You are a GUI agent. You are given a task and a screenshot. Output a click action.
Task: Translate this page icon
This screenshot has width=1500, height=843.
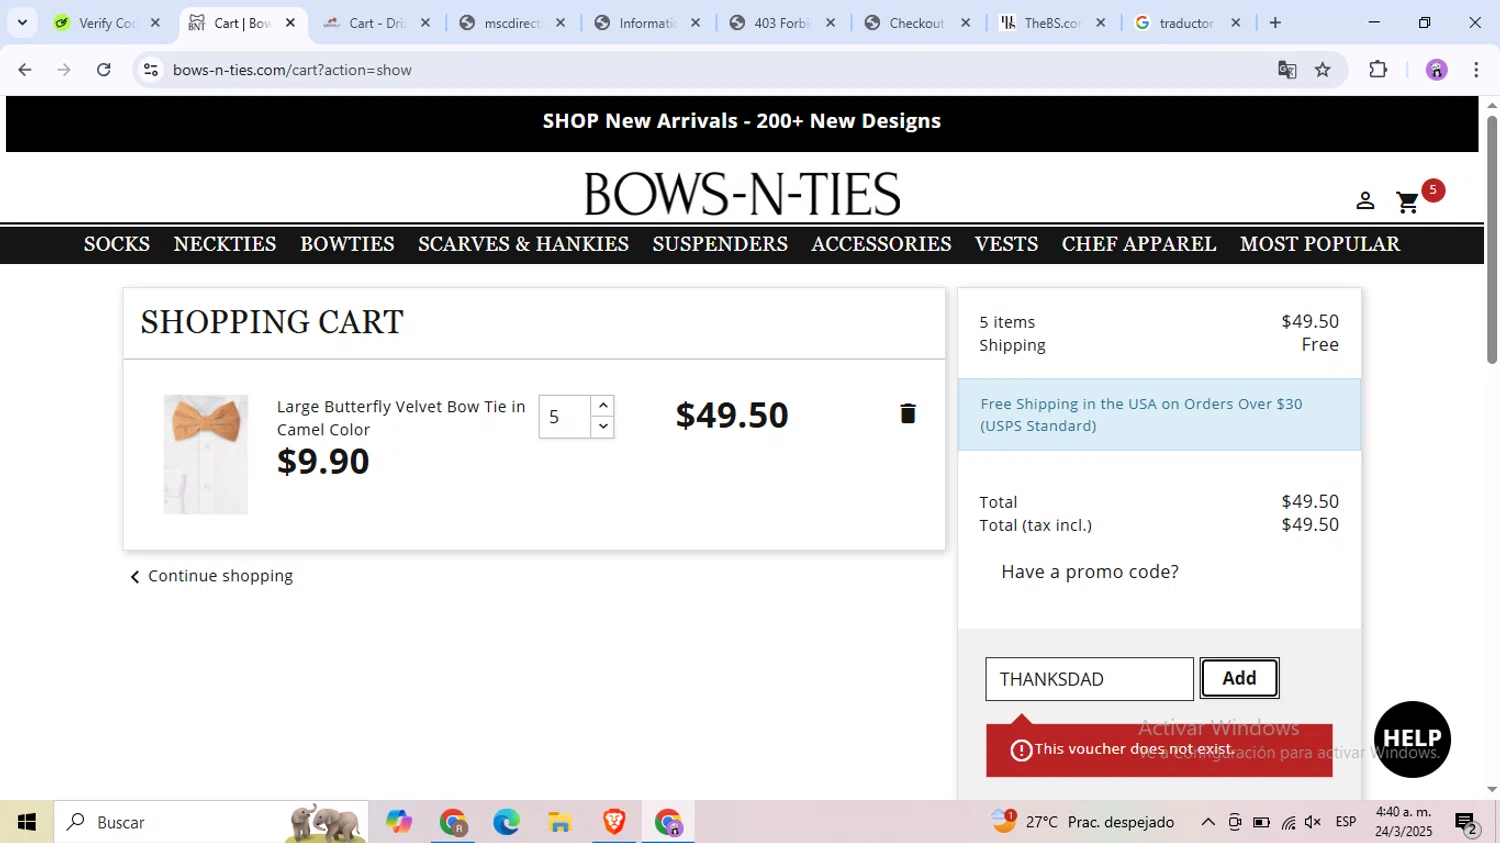(1287, 70)
